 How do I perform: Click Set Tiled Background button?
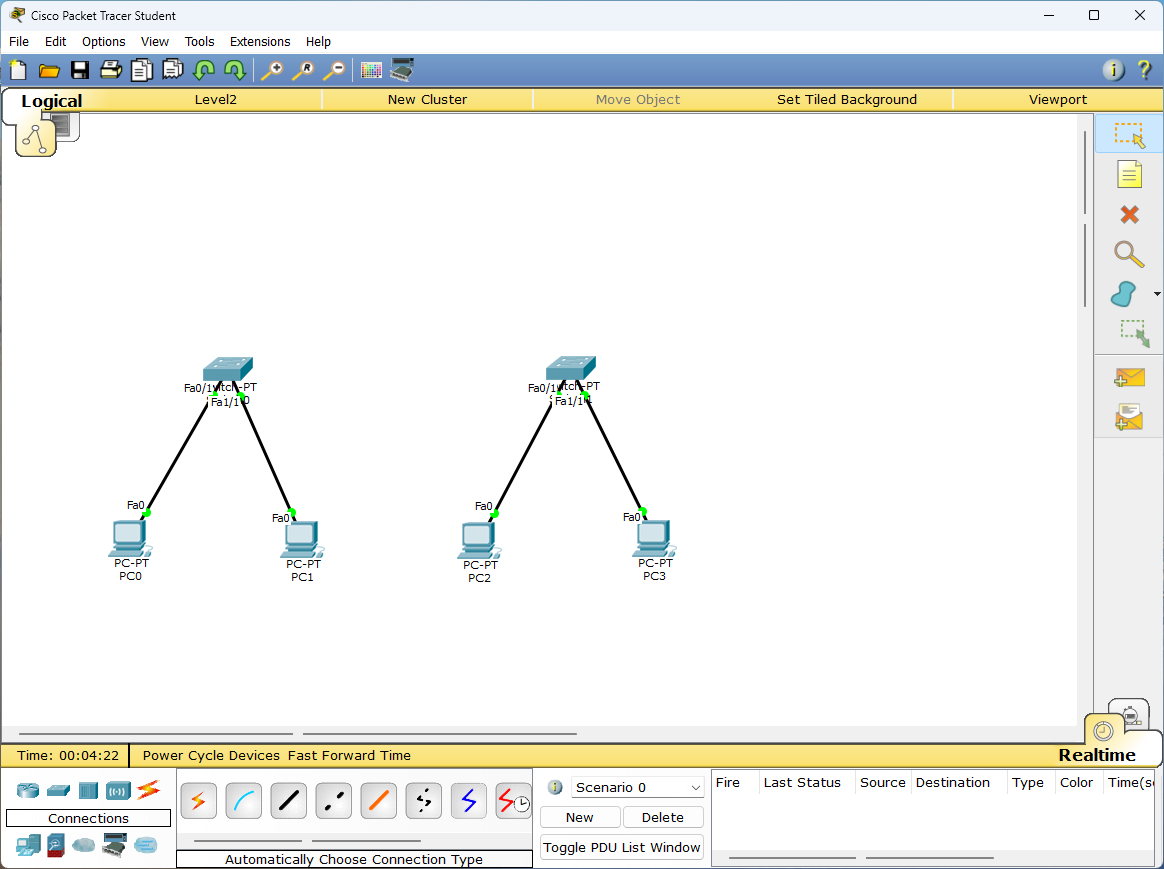coord(846,99)
